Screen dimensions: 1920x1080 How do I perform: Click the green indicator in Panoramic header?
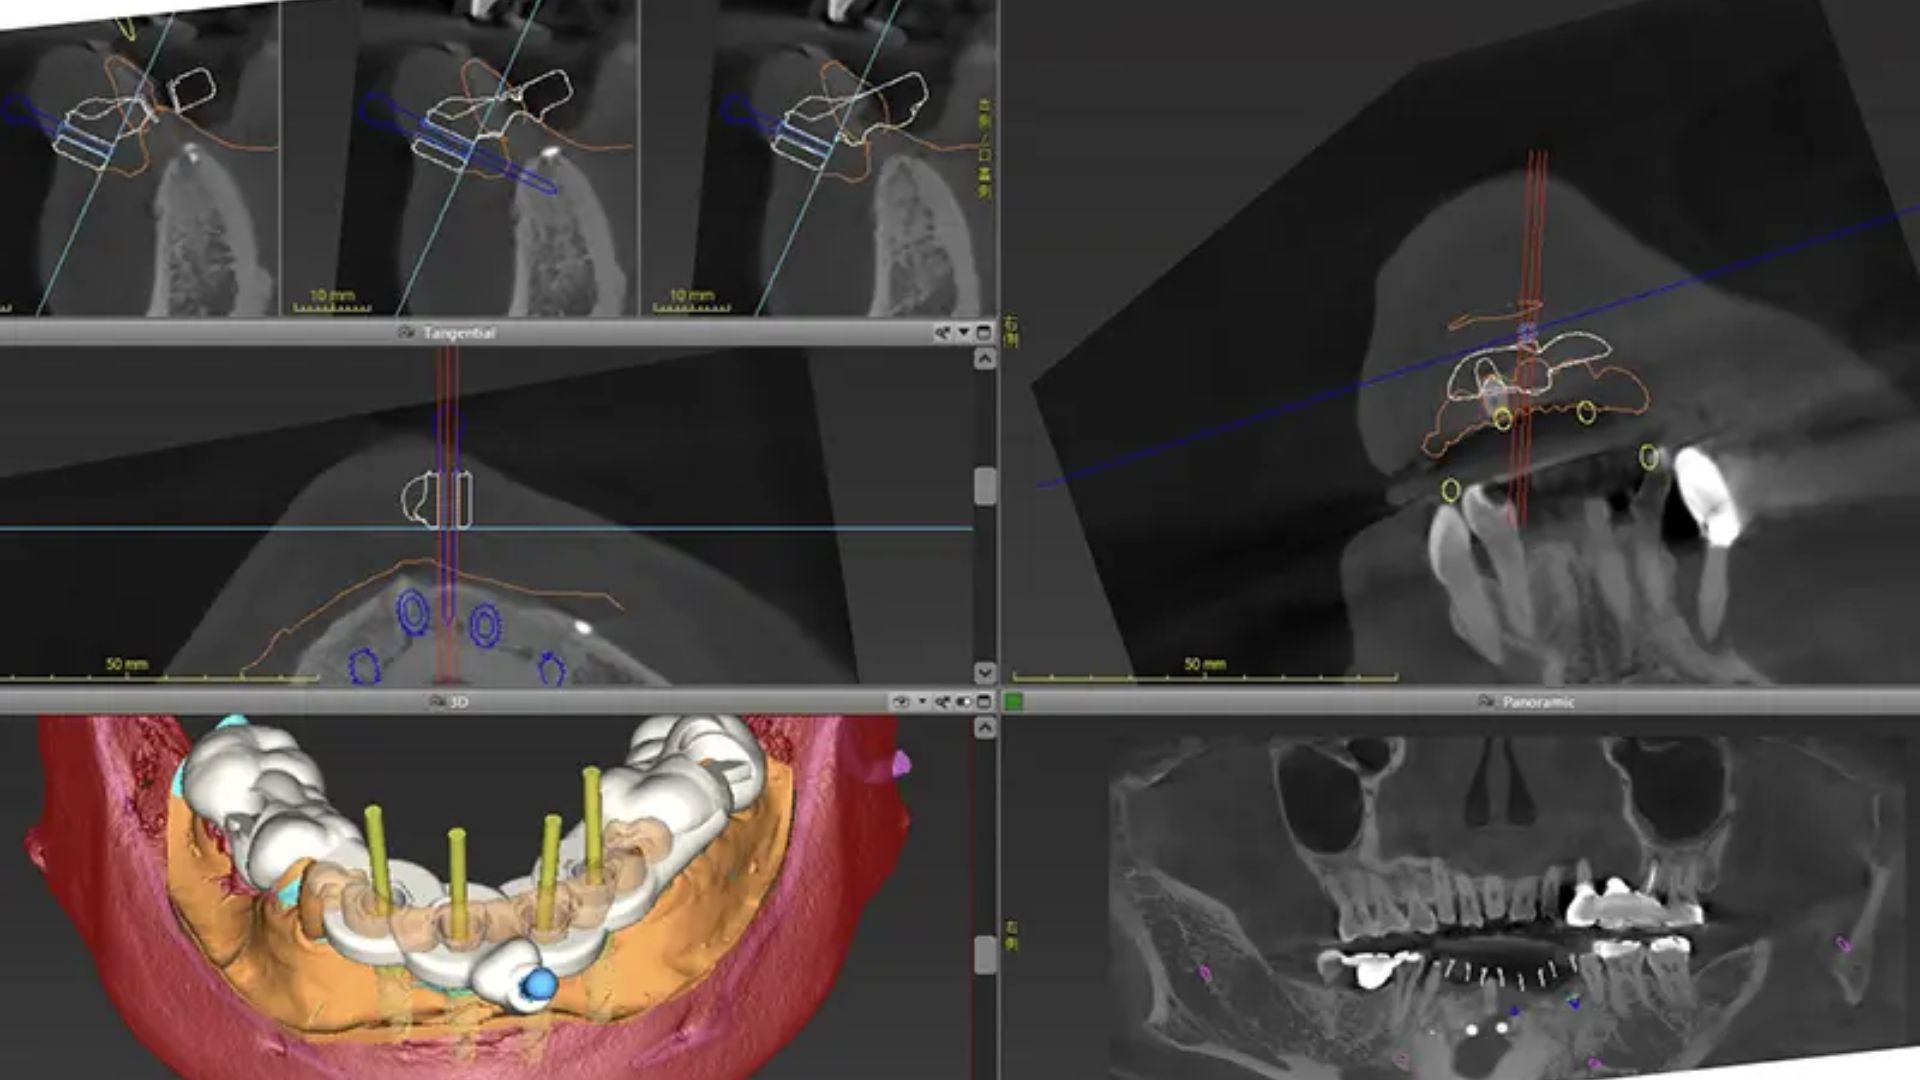[x=1014, y=702]
